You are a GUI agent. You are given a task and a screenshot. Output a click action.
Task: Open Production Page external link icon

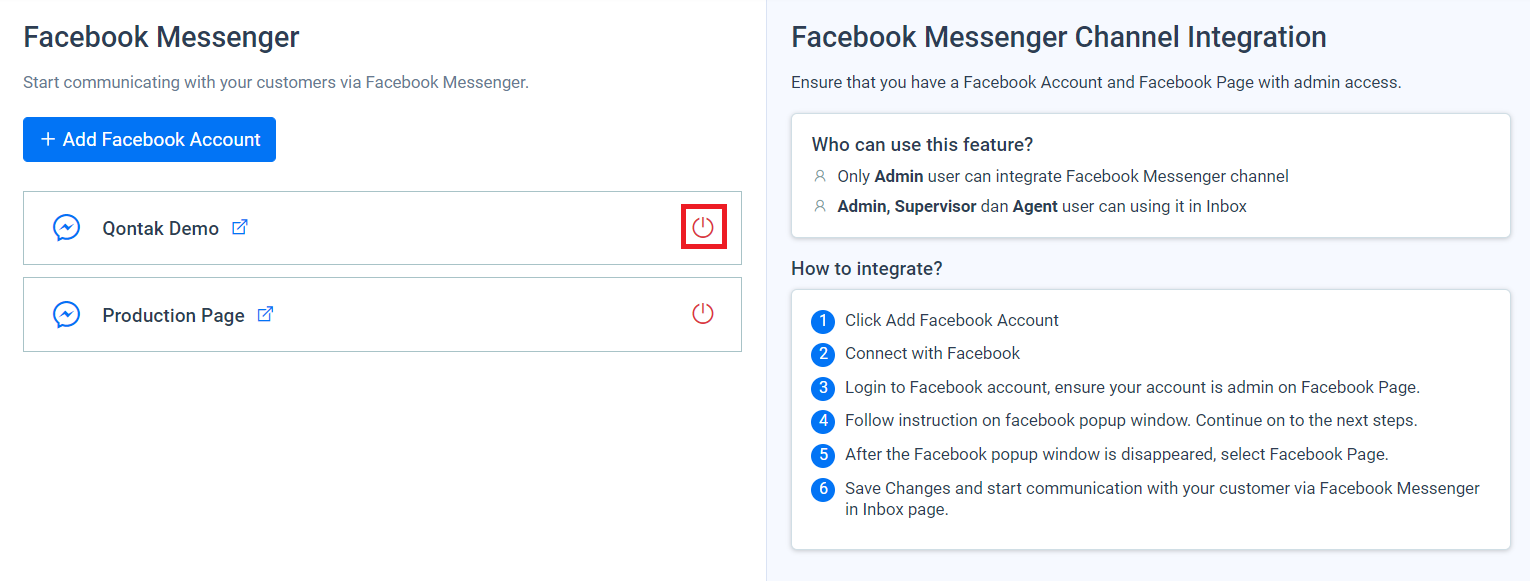(266, 314)
